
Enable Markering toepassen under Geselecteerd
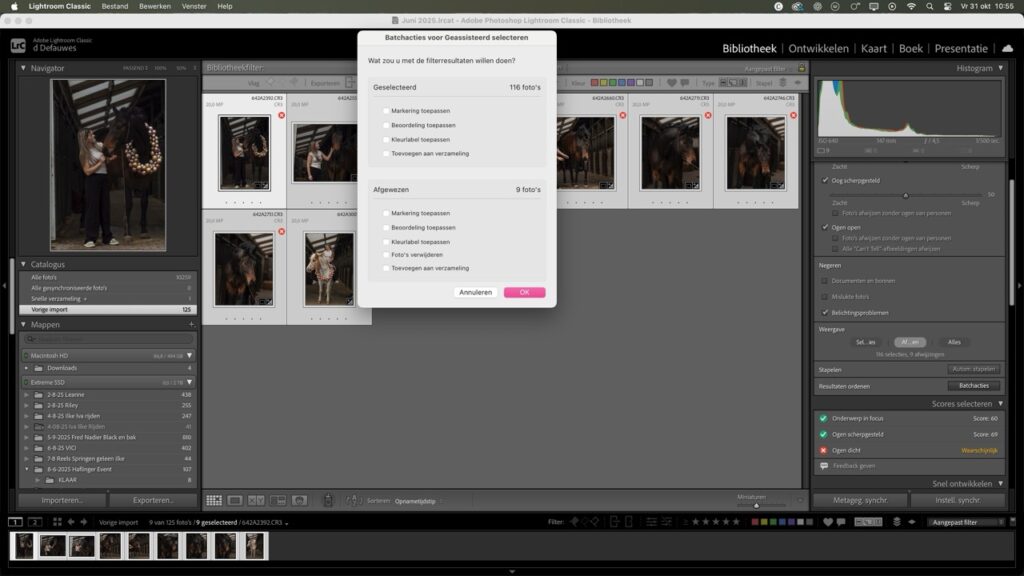(x=386, y=111)
